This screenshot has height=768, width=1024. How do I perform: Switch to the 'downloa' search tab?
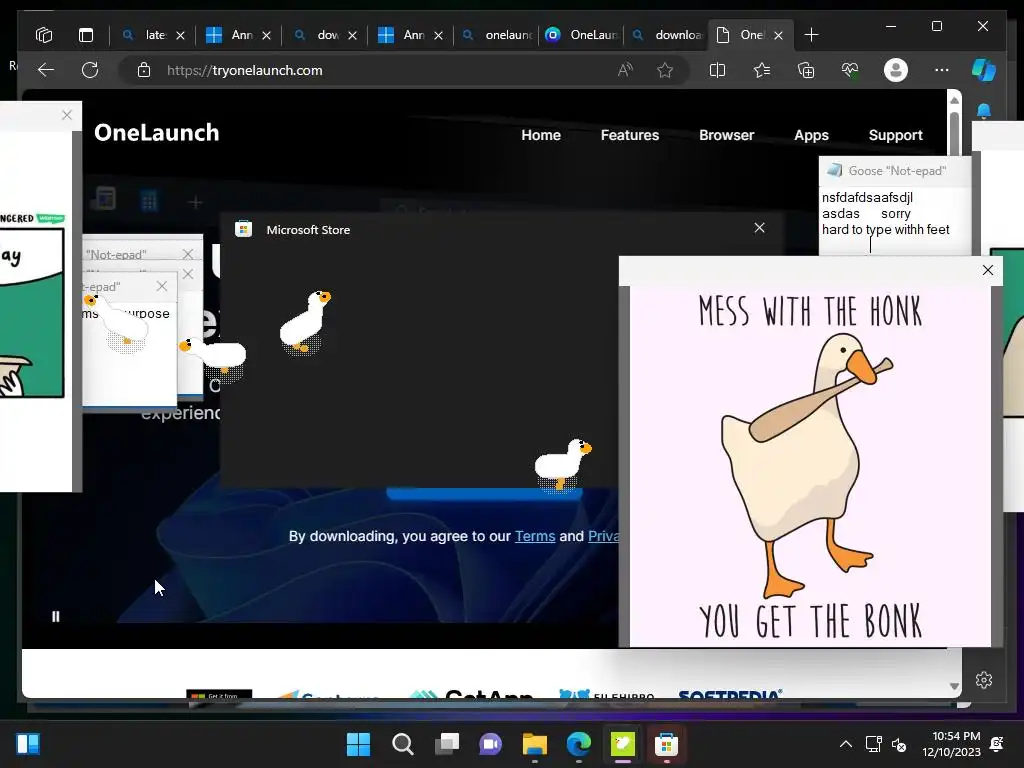point(667,35)
